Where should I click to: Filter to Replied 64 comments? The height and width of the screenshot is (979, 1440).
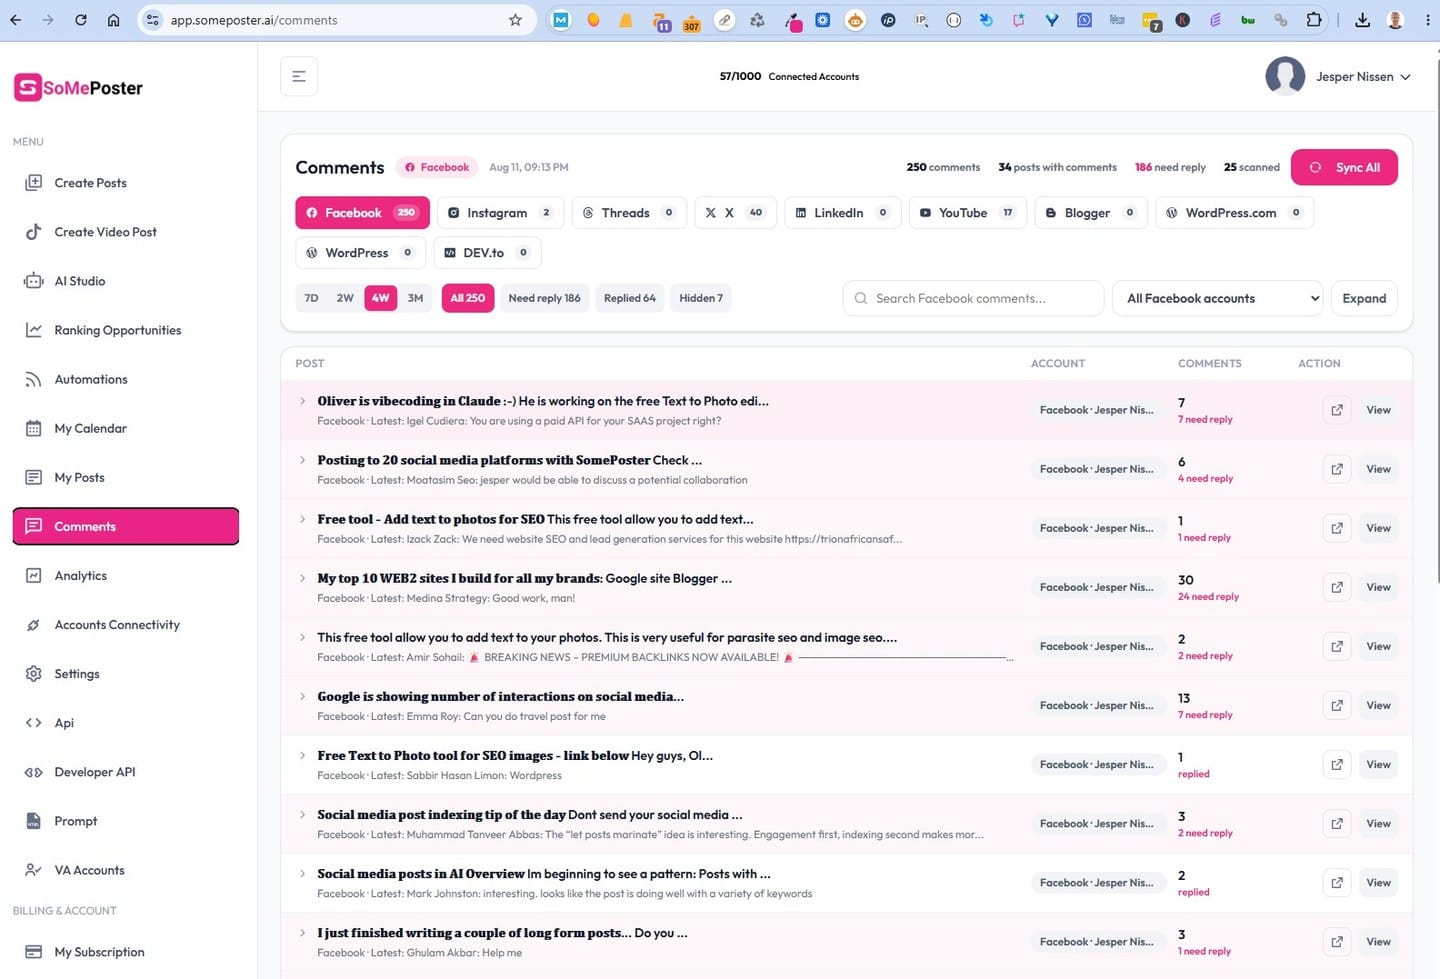[x=630, y=298]
